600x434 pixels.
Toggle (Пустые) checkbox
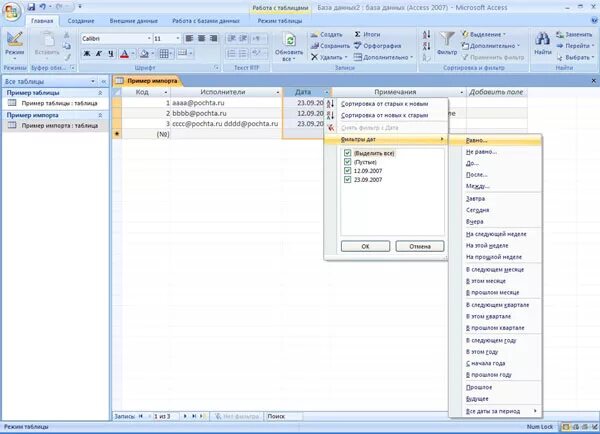[347, 162]
